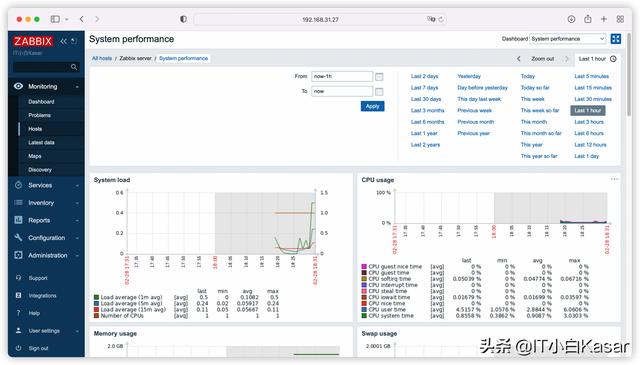Click the To time input field
This screenshot has width=640, height=365.
[x=342, y=91]
